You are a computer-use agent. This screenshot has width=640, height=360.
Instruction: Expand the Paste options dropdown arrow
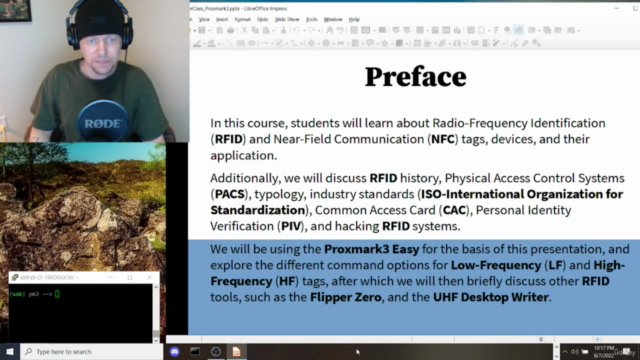click(x=273, y=31)
